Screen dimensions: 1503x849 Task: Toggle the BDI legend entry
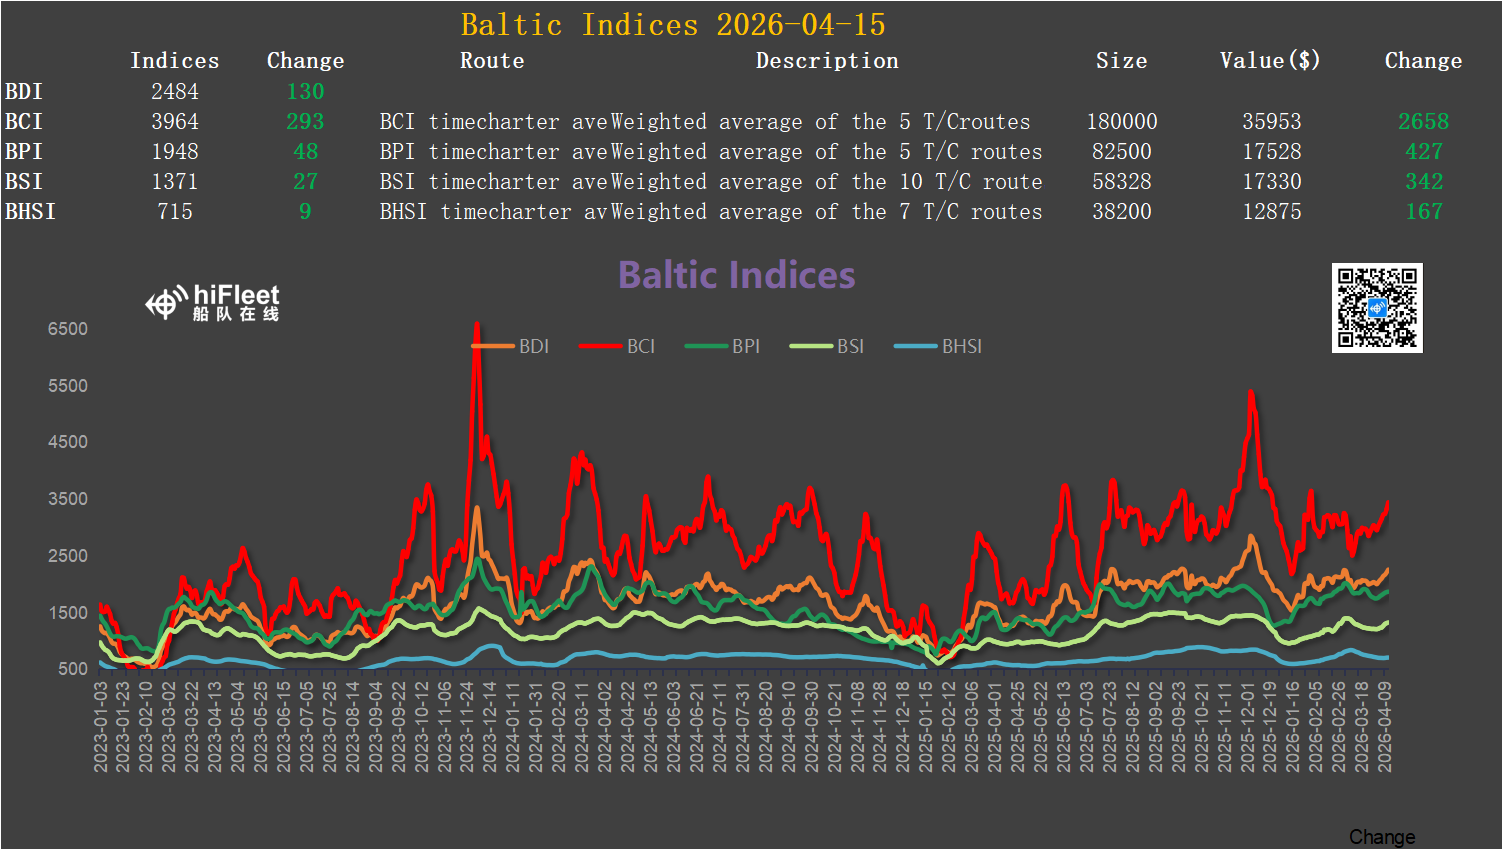[x=511, y=346]
